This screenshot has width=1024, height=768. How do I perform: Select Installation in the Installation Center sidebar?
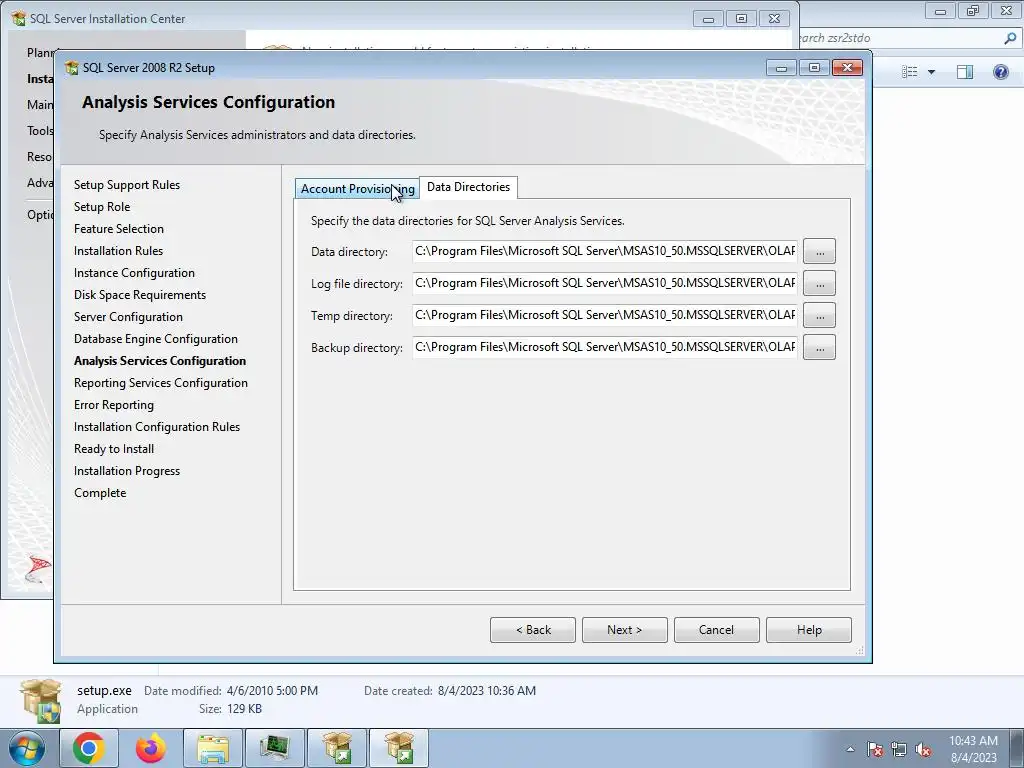pos(40,78)
